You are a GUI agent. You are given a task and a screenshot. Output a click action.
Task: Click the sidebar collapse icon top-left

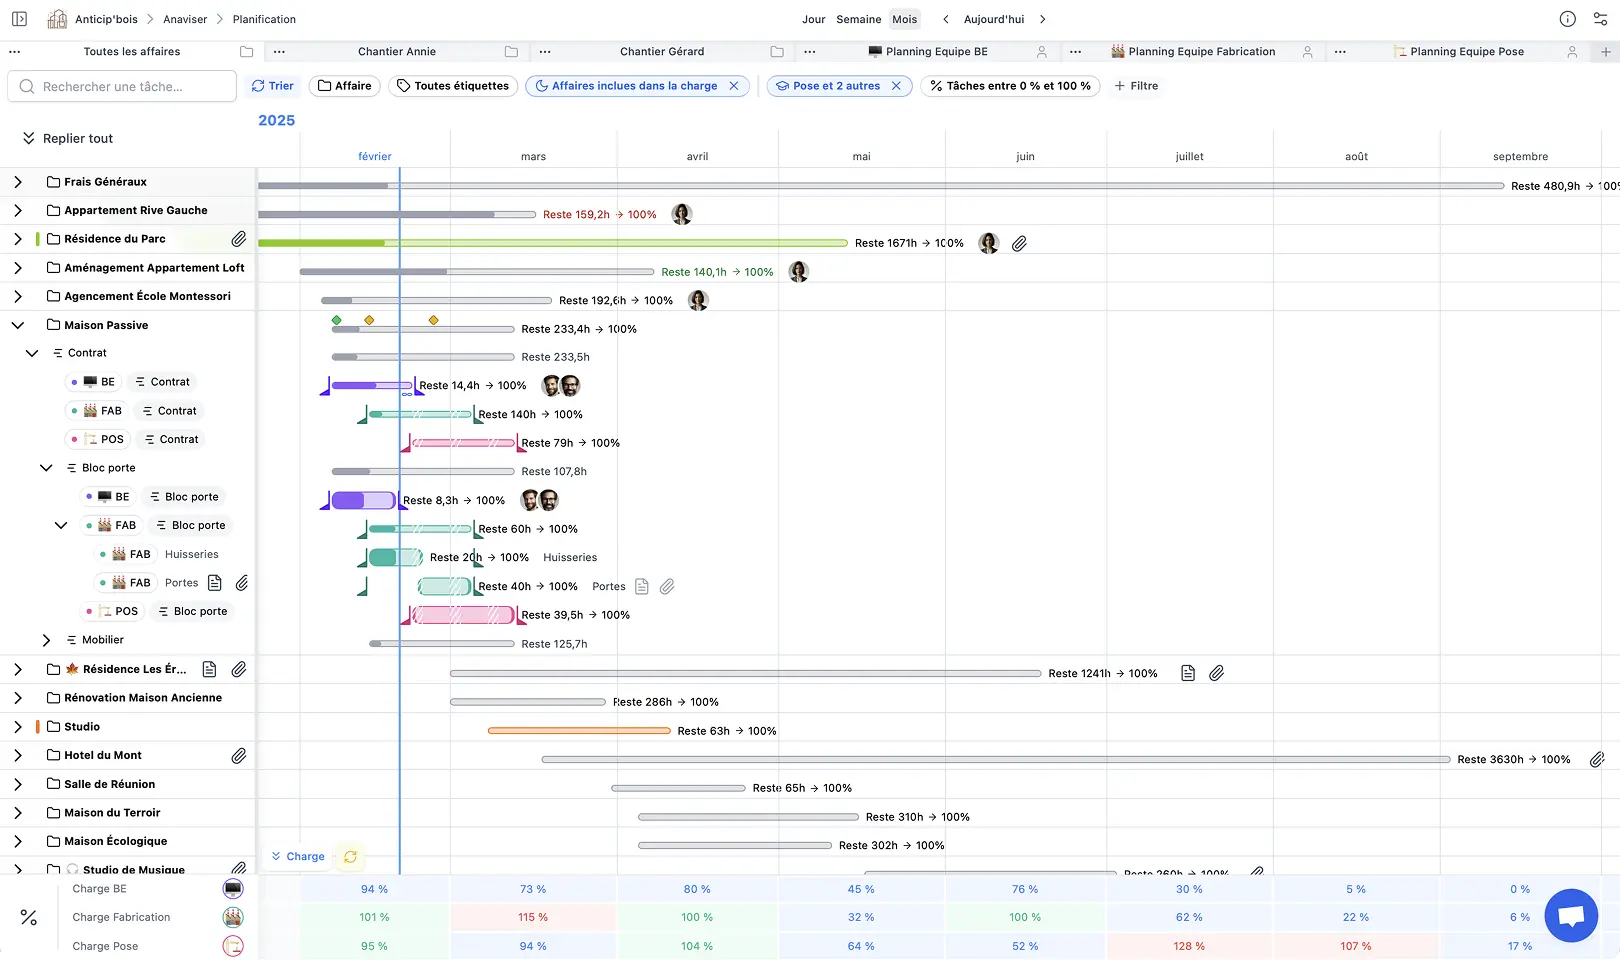(19, 18)
